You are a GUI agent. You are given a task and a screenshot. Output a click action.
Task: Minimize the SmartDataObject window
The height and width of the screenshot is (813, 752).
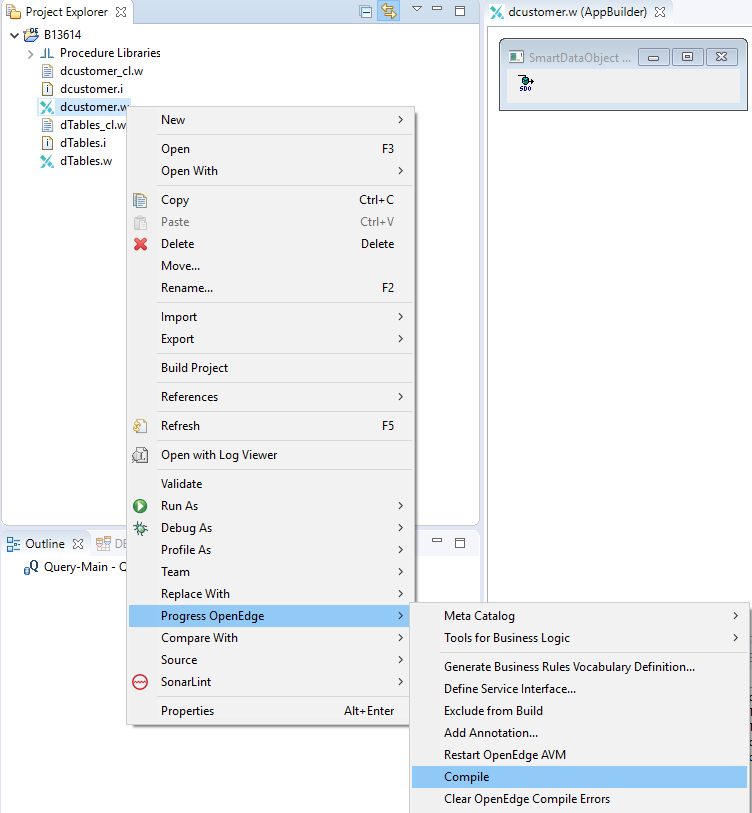653,57
